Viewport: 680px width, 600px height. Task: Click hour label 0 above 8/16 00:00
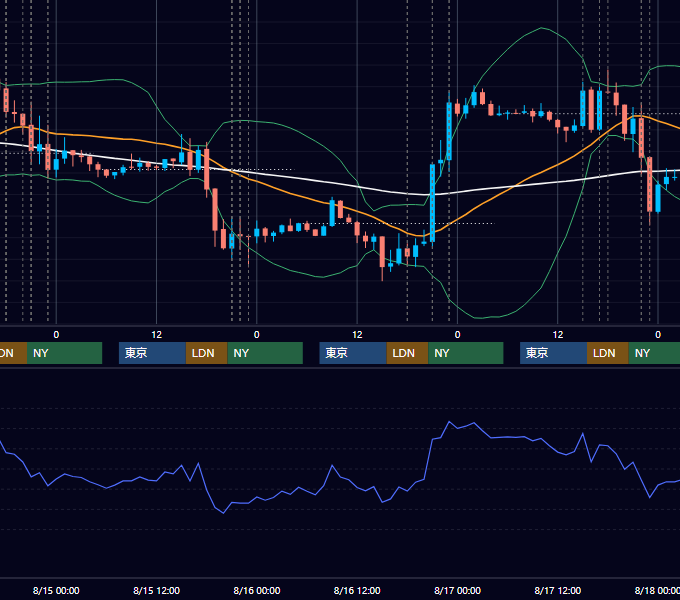click(257, 335)
